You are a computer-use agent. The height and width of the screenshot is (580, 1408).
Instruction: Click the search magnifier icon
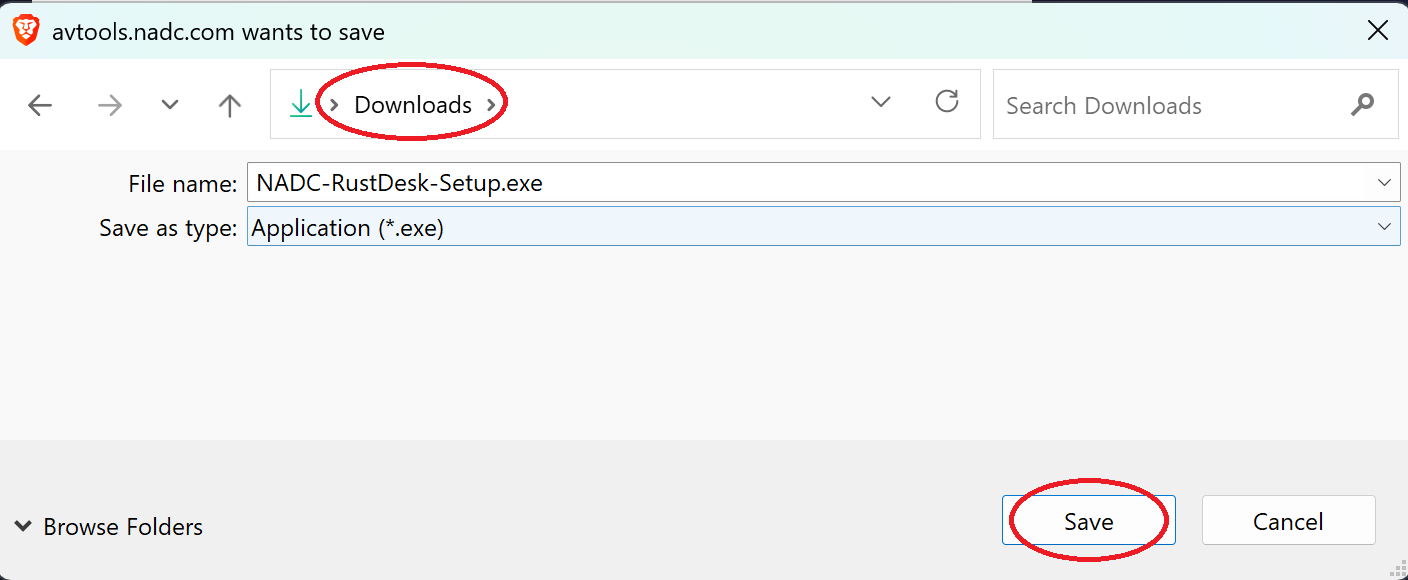point(1363,104)
